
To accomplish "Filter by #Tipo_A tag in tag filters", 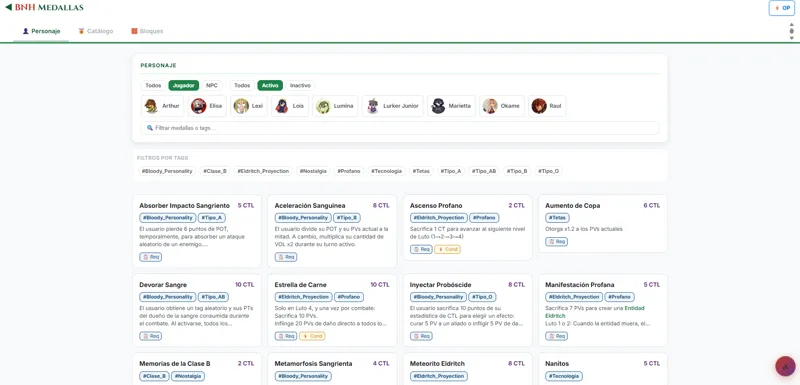I will point(451,171).
